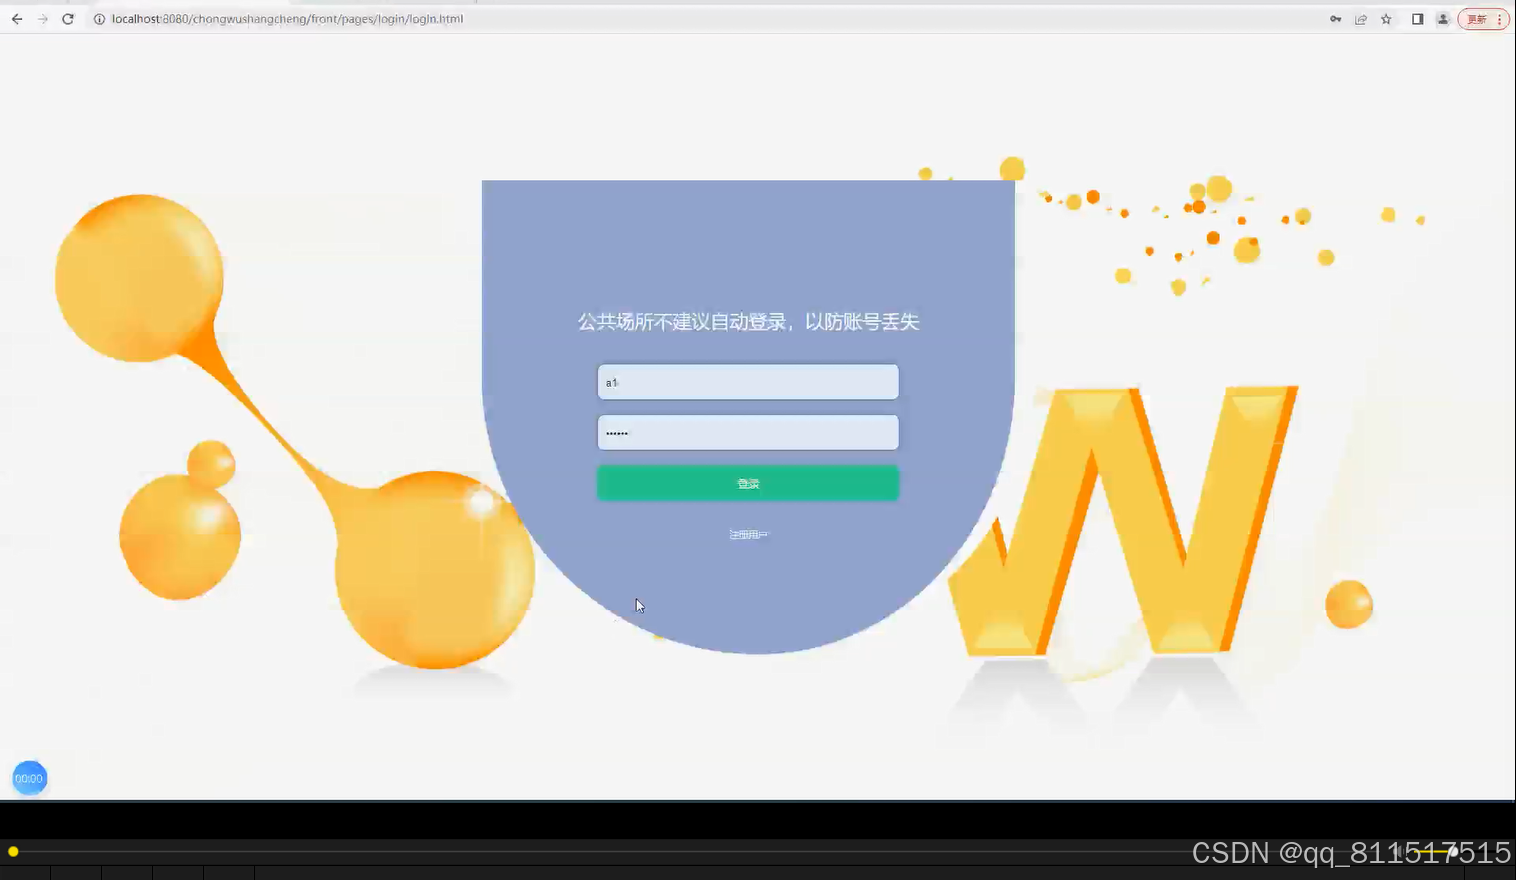Click the share page icon

pos(1360,18)
